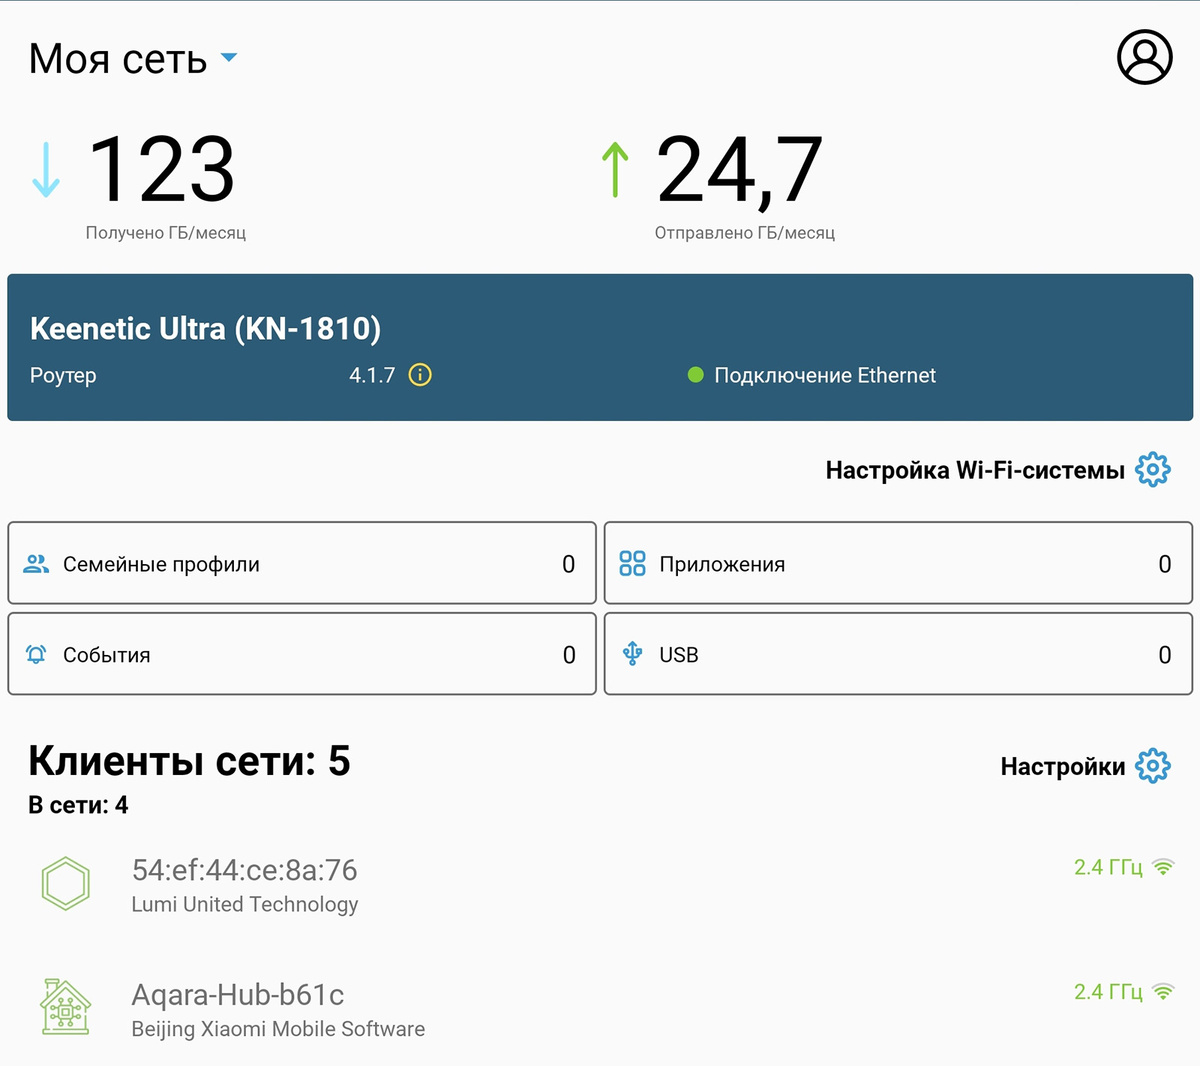Image resolution: width=1200 pixels, height=1066 pixels.
Task: Click the Настройка Wi-Fi-системы label
Action: click(x=975, y=470)
